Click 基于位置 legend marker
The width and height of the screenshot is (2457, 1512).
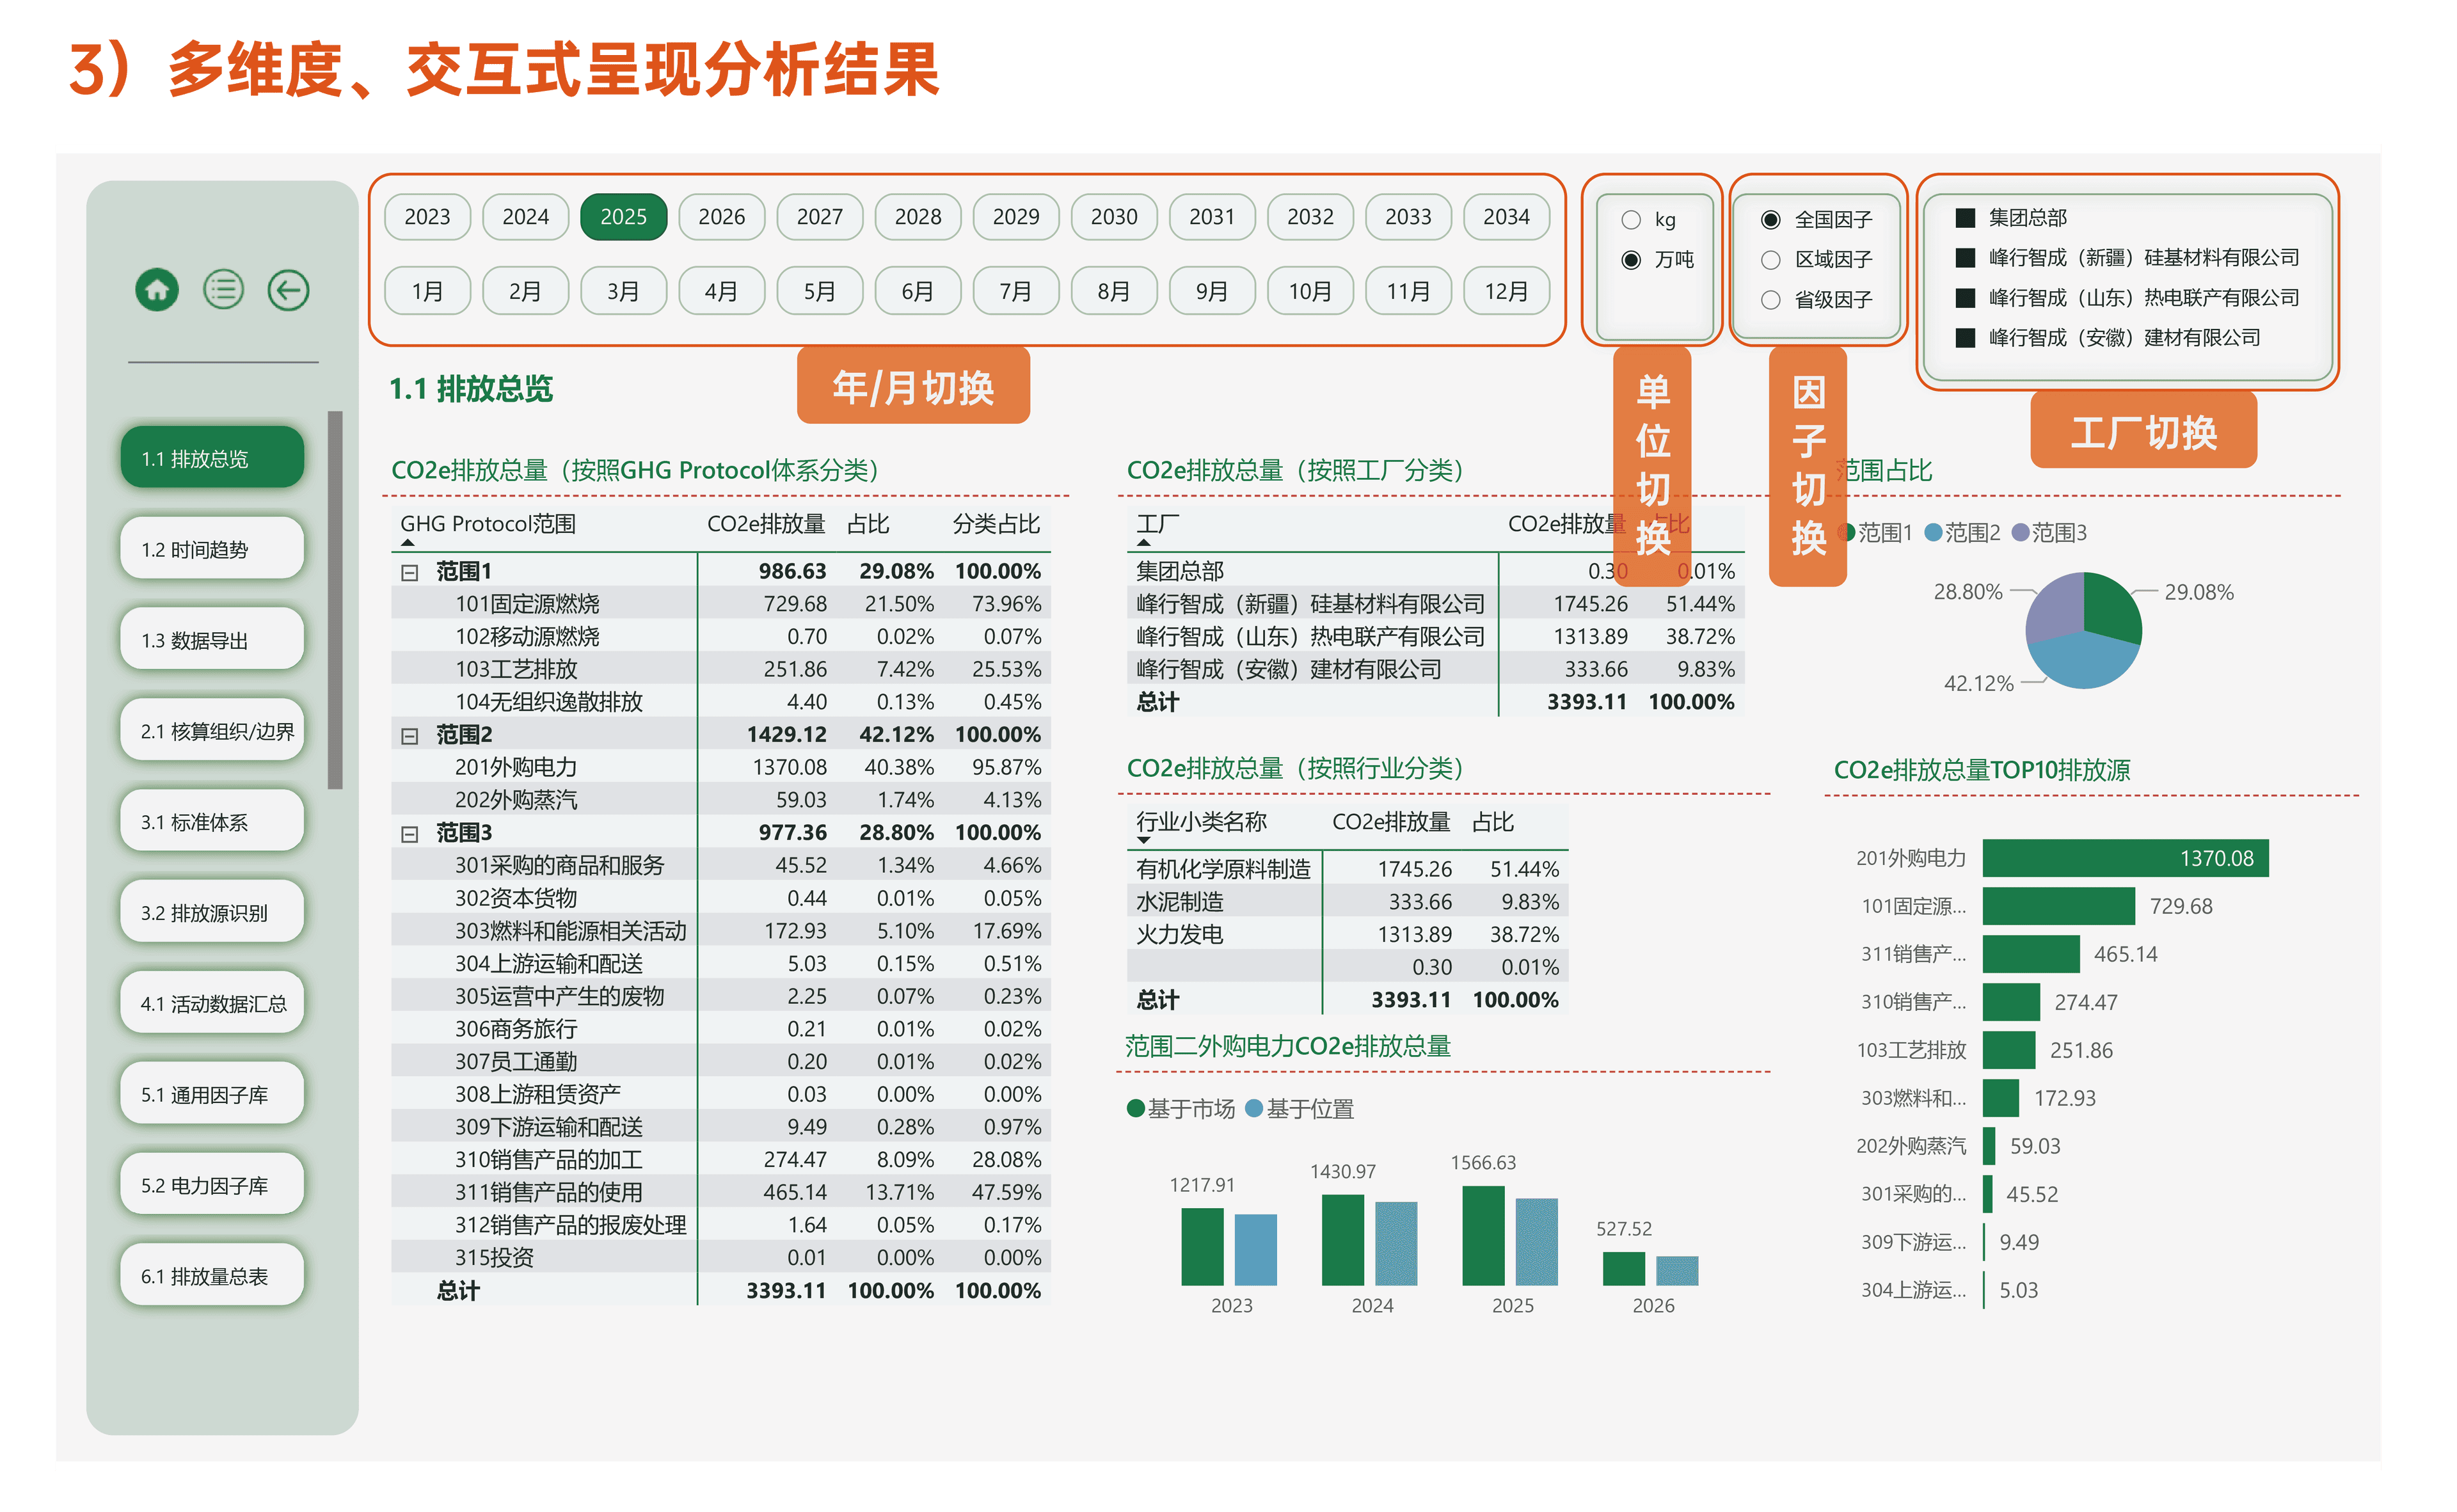point(1254,1109)
